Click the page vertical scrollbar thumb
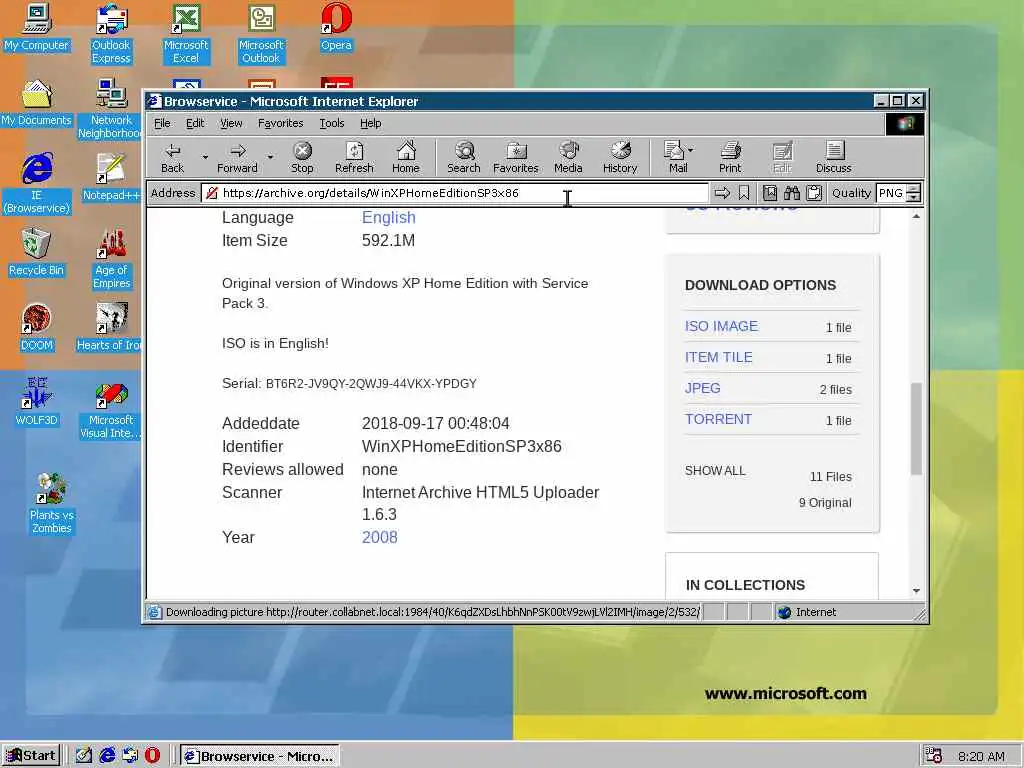 (916, 428)
